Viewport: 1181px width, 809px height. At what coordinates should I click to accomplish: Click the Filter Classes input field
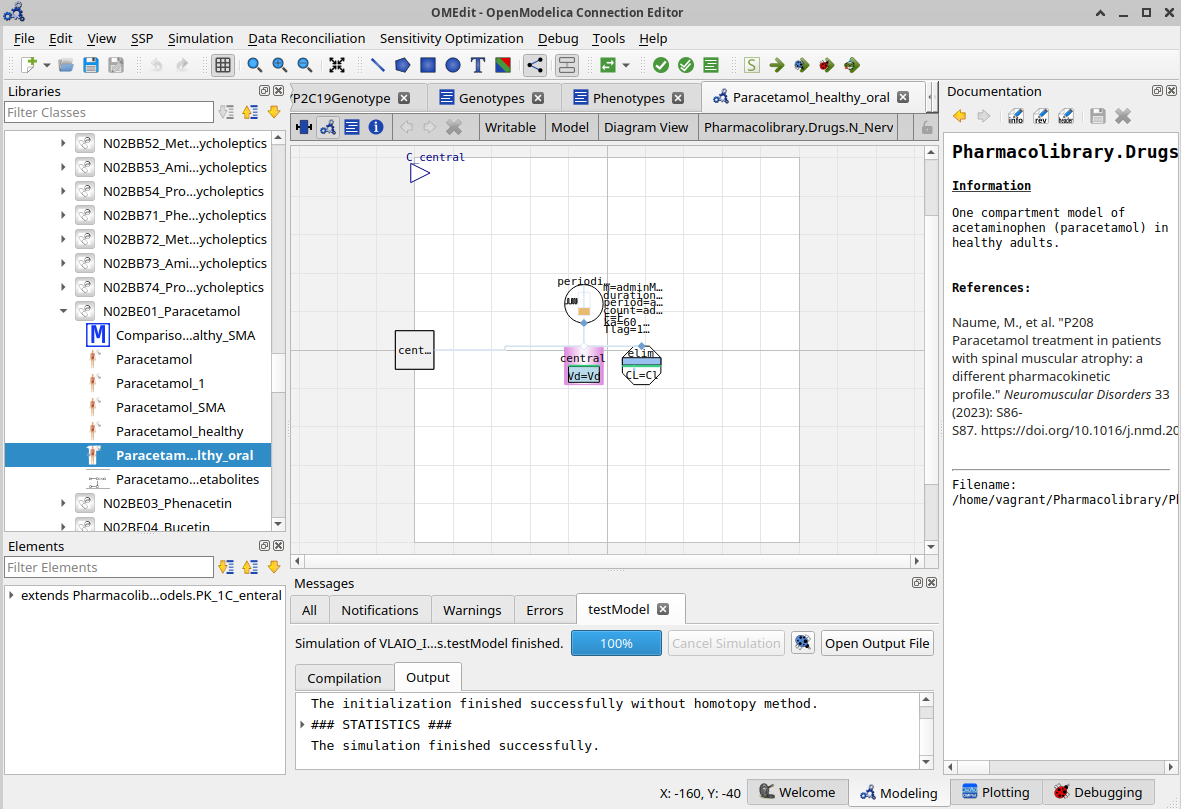click(108, 112)
